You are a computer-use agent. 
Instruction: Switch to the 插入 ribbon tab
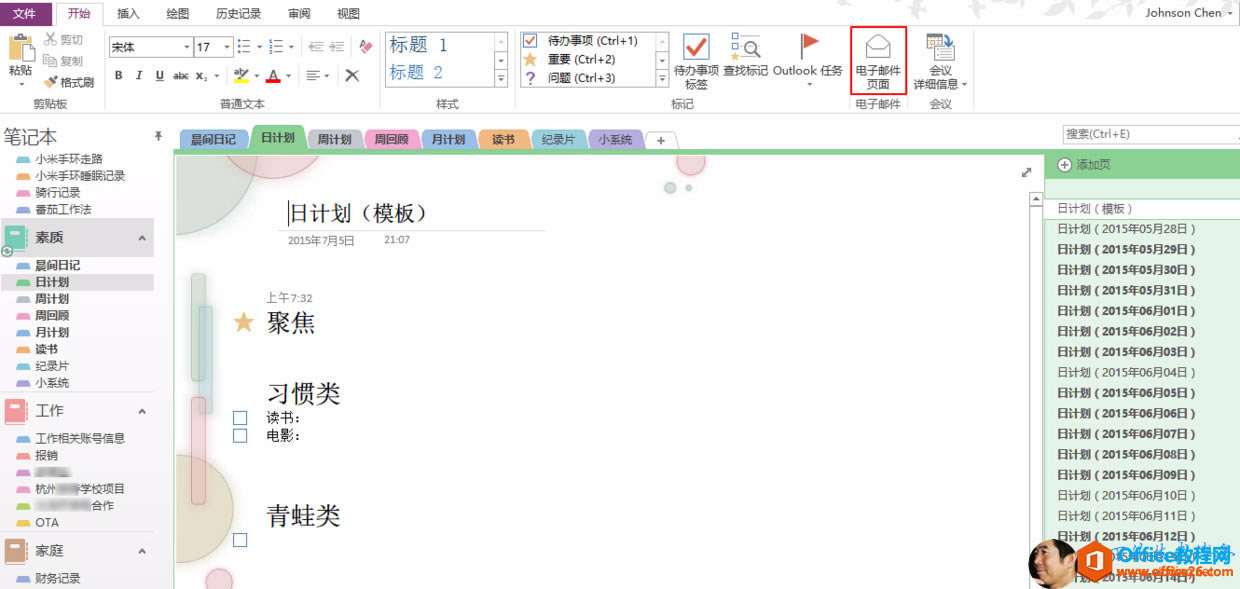pos(128,13)
